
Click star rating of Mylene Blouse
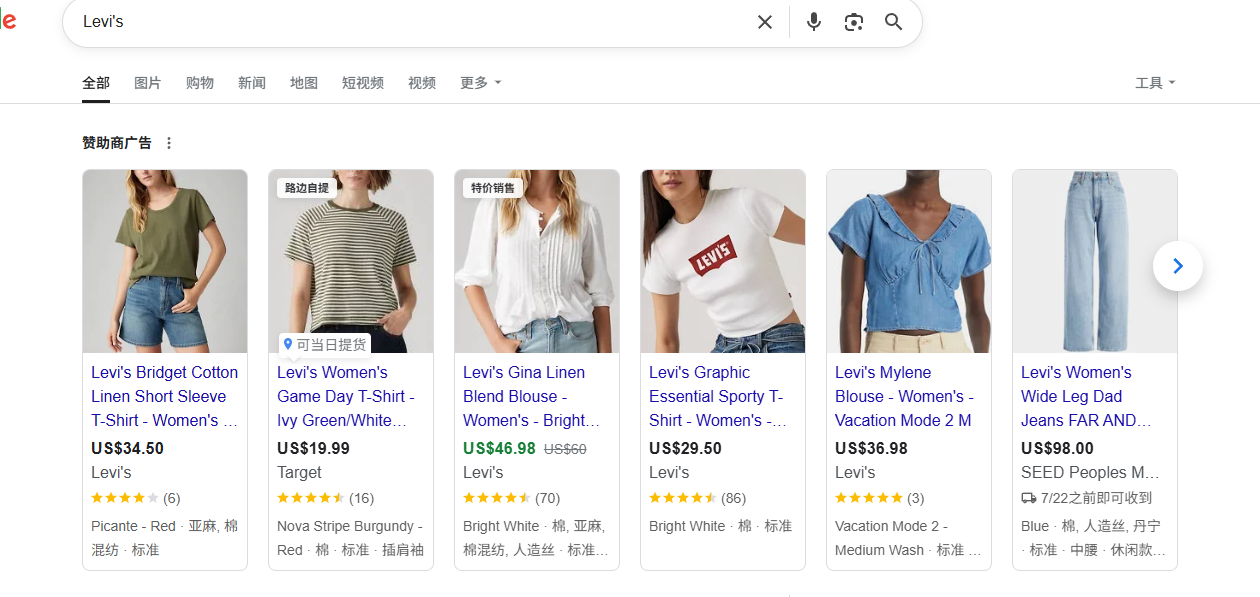tap(869, 498)
